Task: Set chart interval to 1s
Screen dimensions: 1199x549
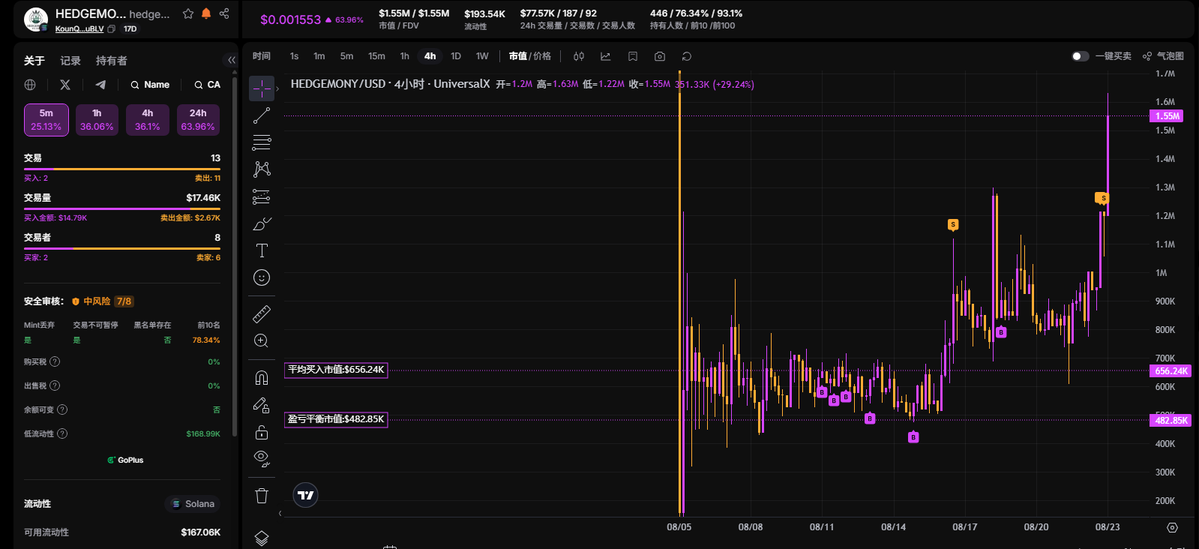Action: pos(294,56)
